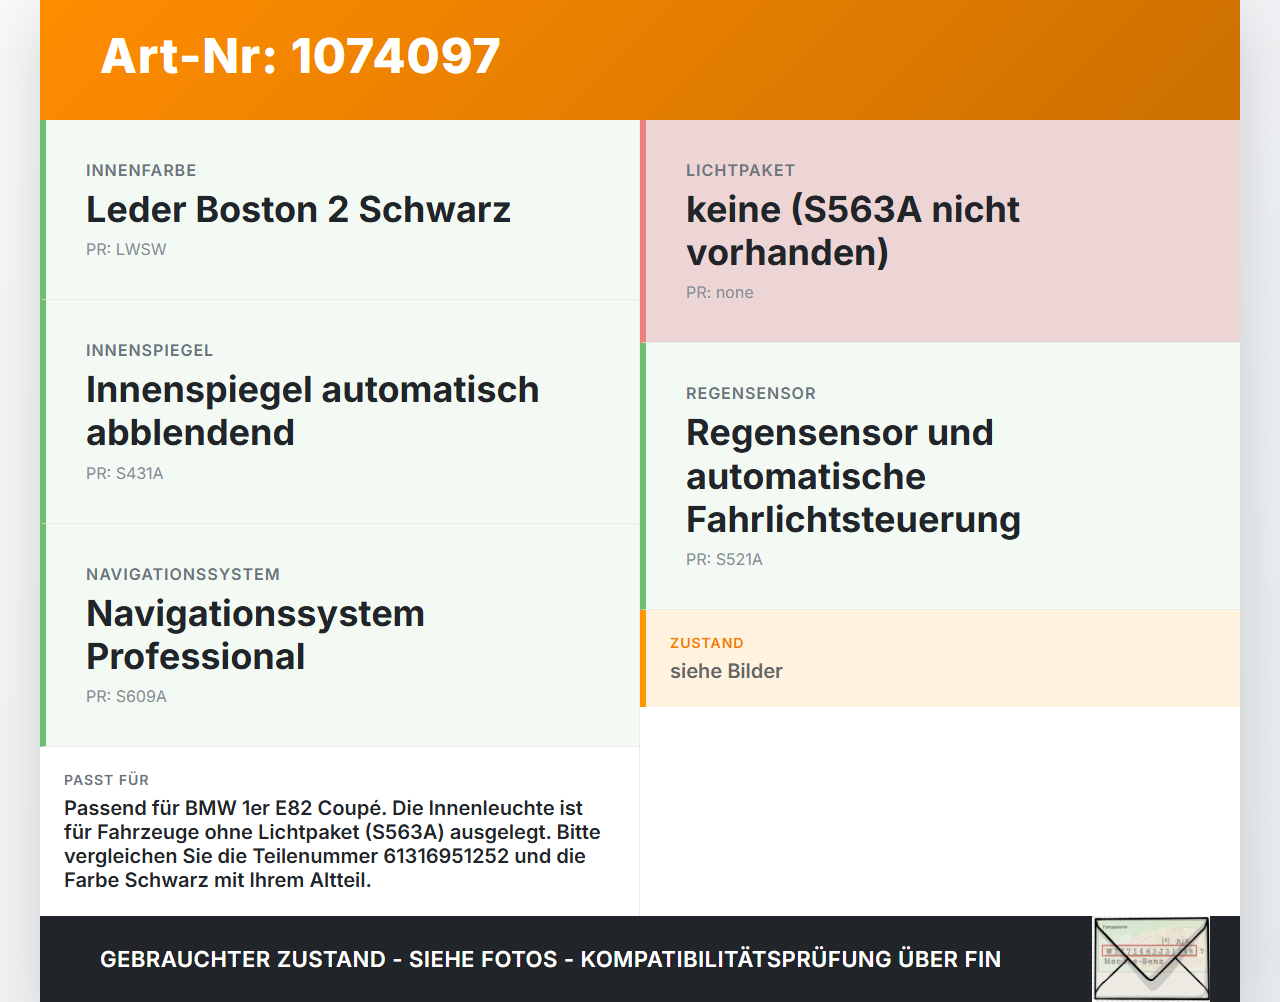
Task: Click the PR: S521A code
Action: (x=724, y=560)
